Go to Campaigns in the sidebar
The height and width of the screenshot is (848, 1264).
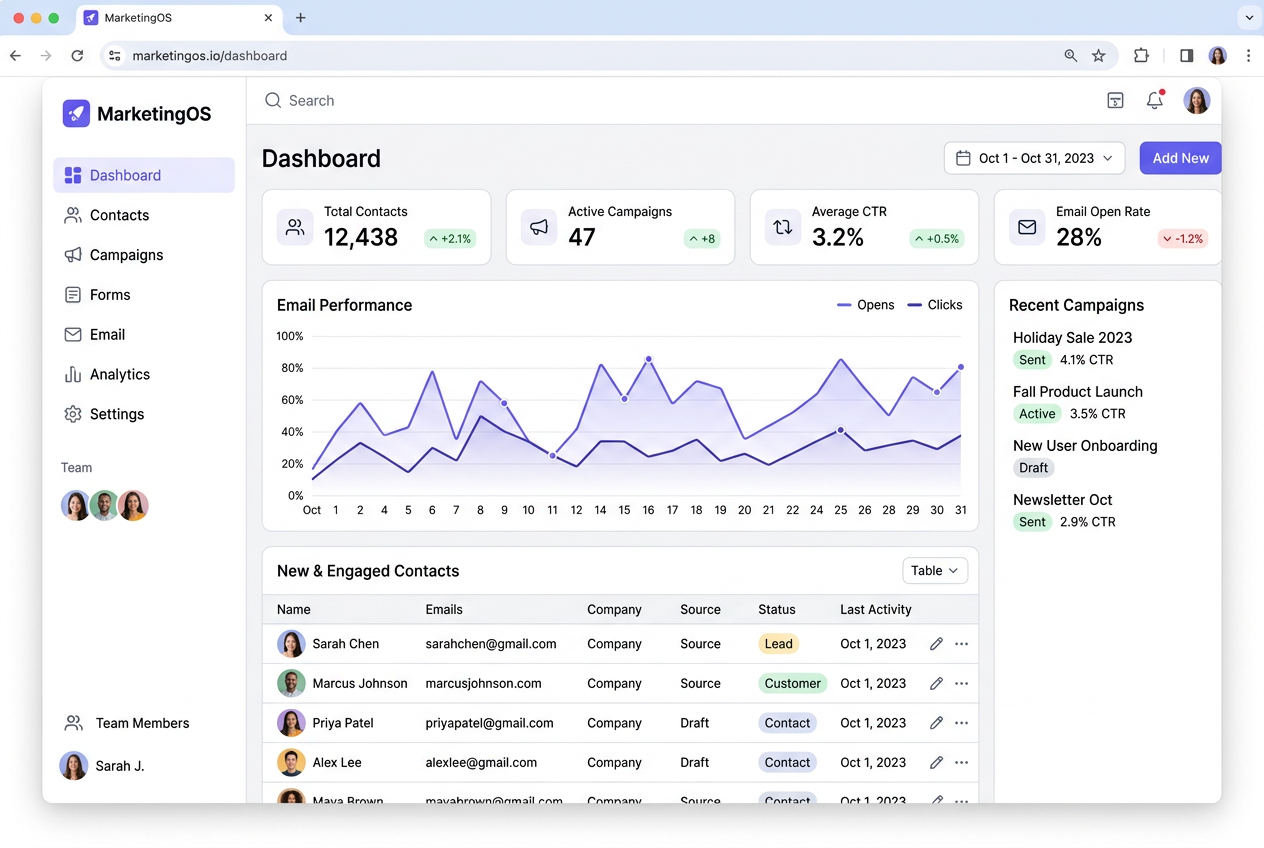pyautogui.click(x=144, y=255)
